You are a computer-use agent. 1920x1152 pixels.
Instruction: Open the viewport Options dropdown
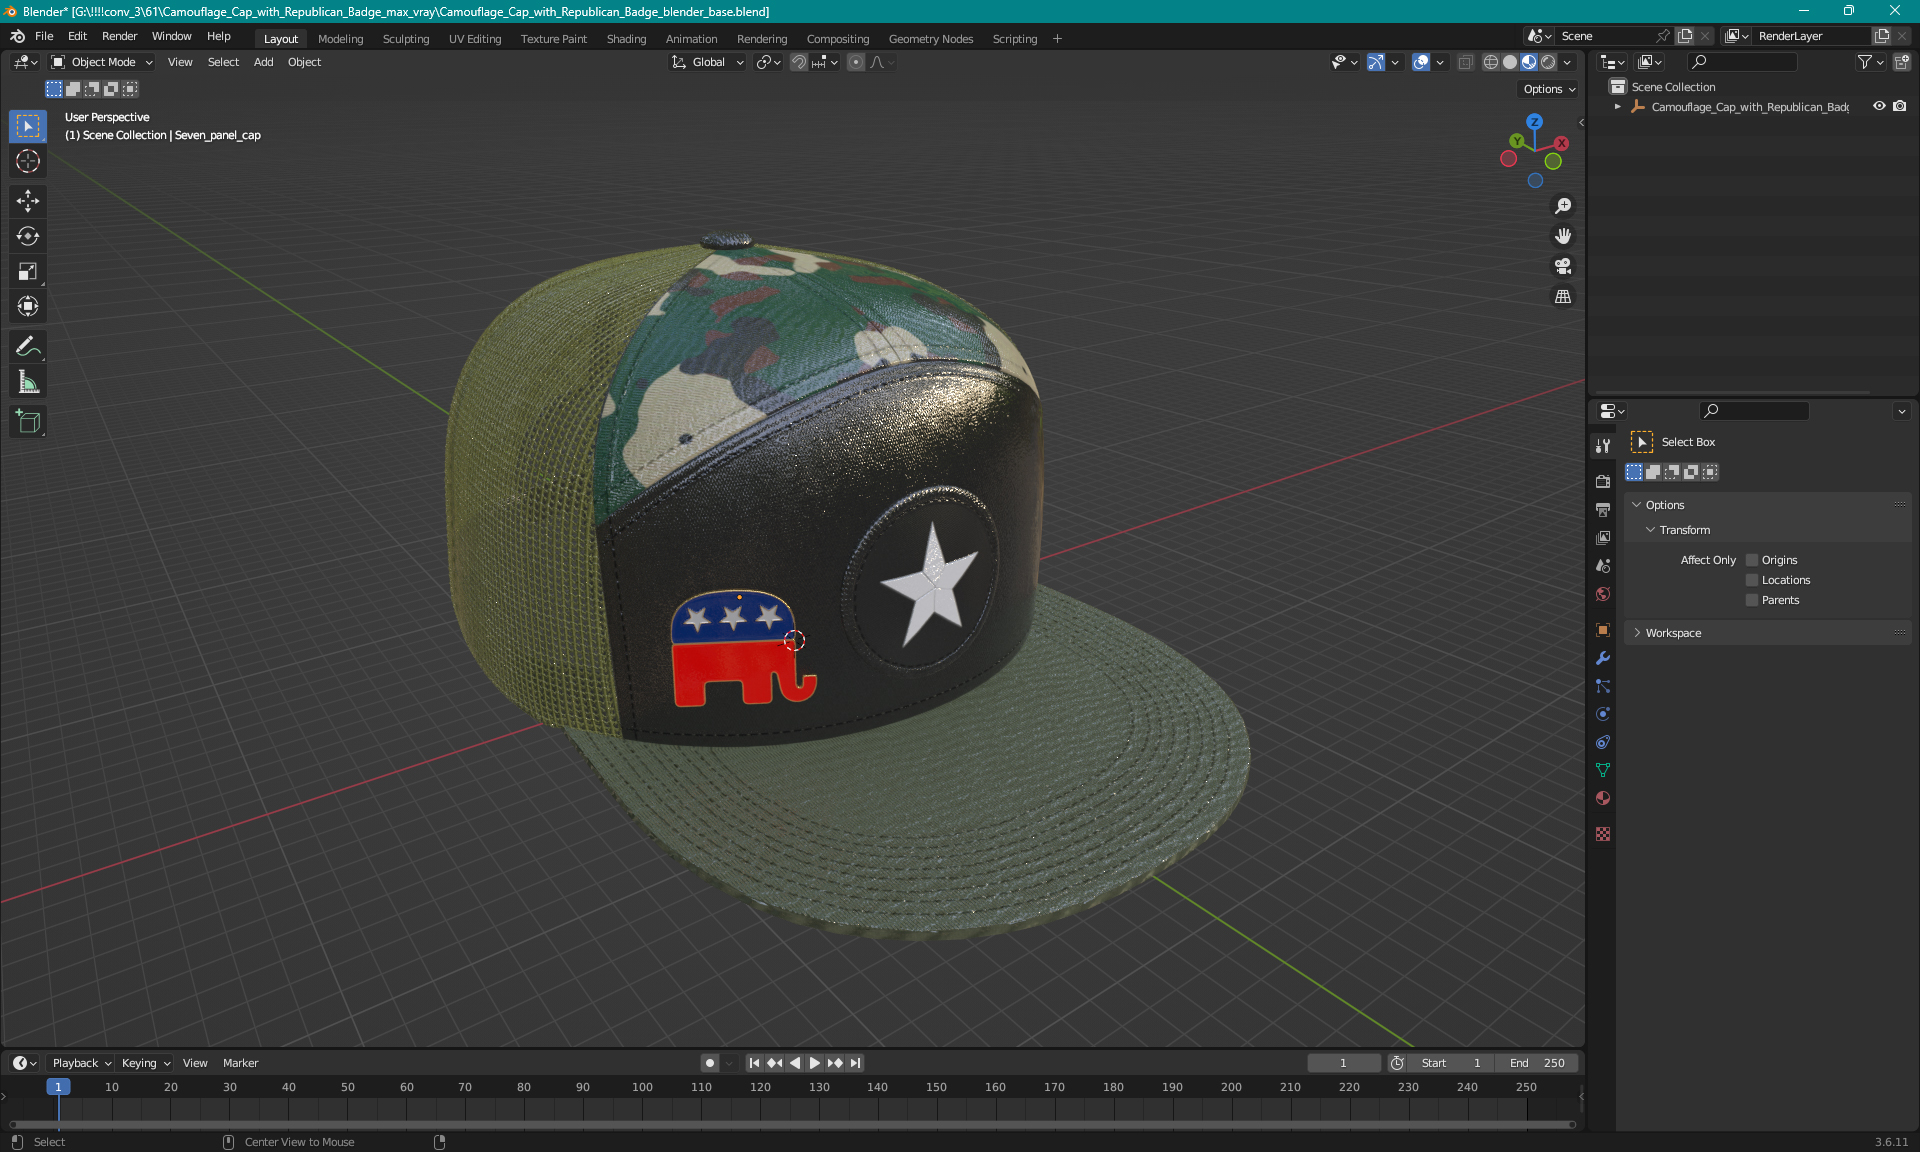coord(1549,89)
